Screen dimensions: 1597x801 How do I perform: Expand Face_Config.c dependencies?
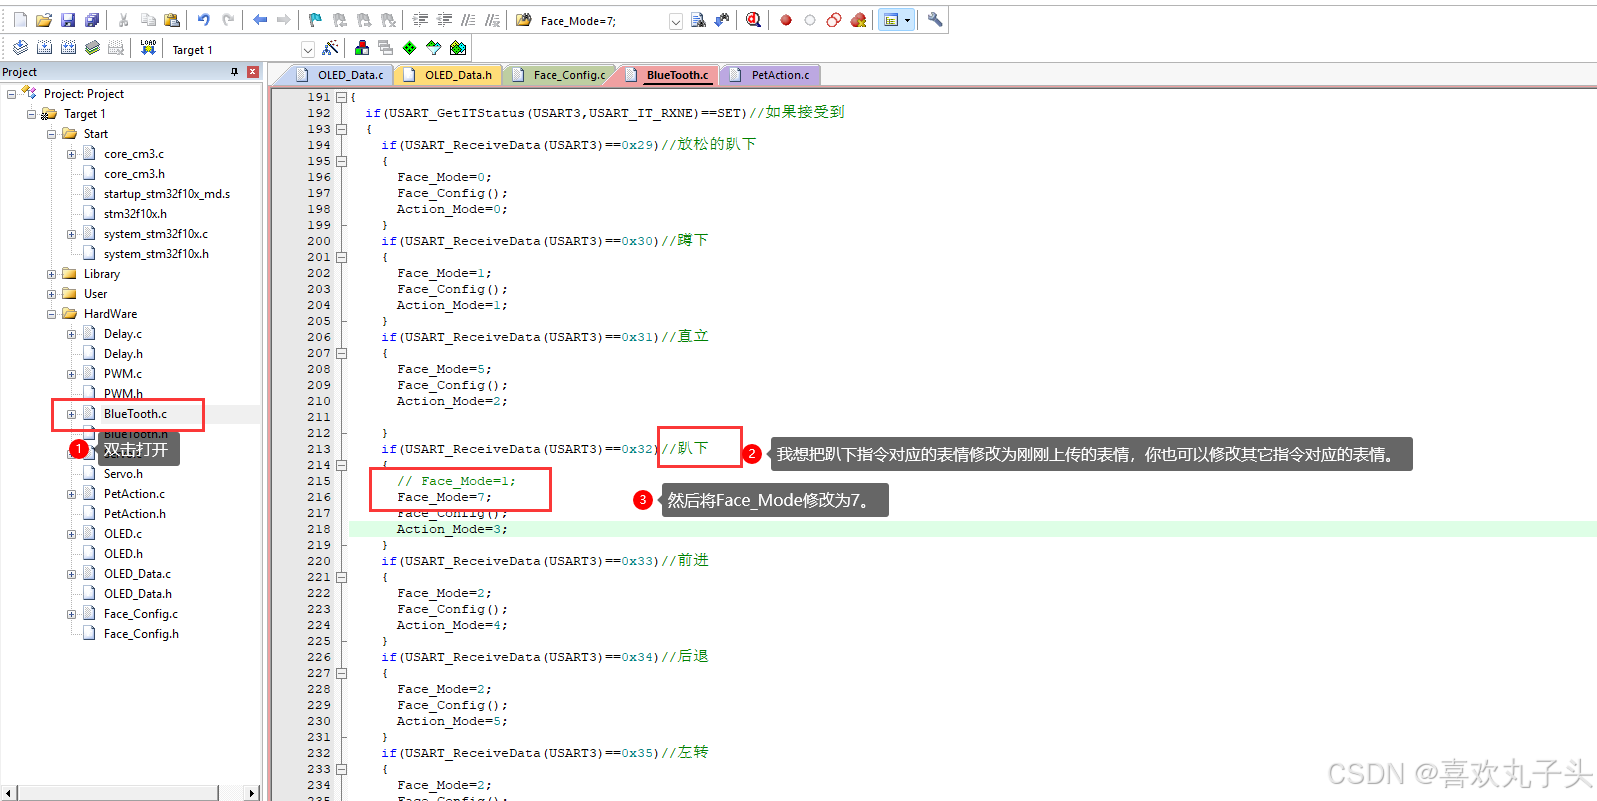pos(71,614)
